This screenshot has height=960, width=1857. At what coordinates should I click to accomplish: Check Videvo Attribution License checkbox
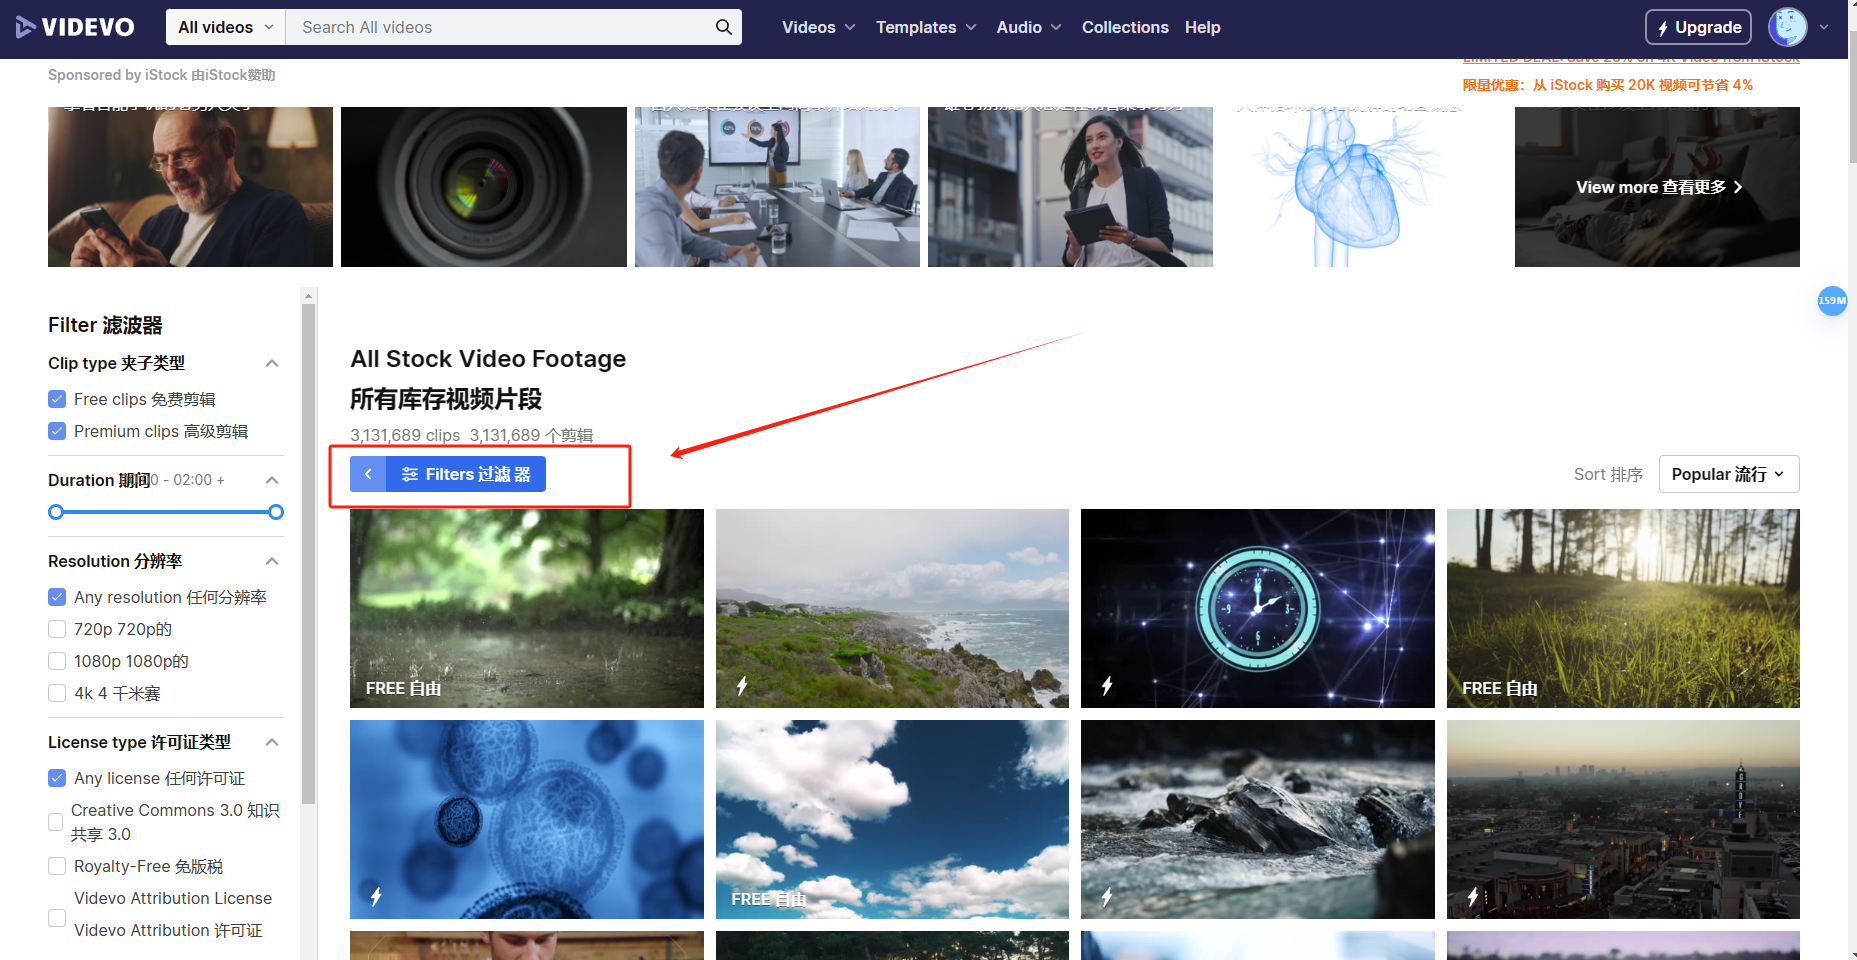click(x=57, y=918)
